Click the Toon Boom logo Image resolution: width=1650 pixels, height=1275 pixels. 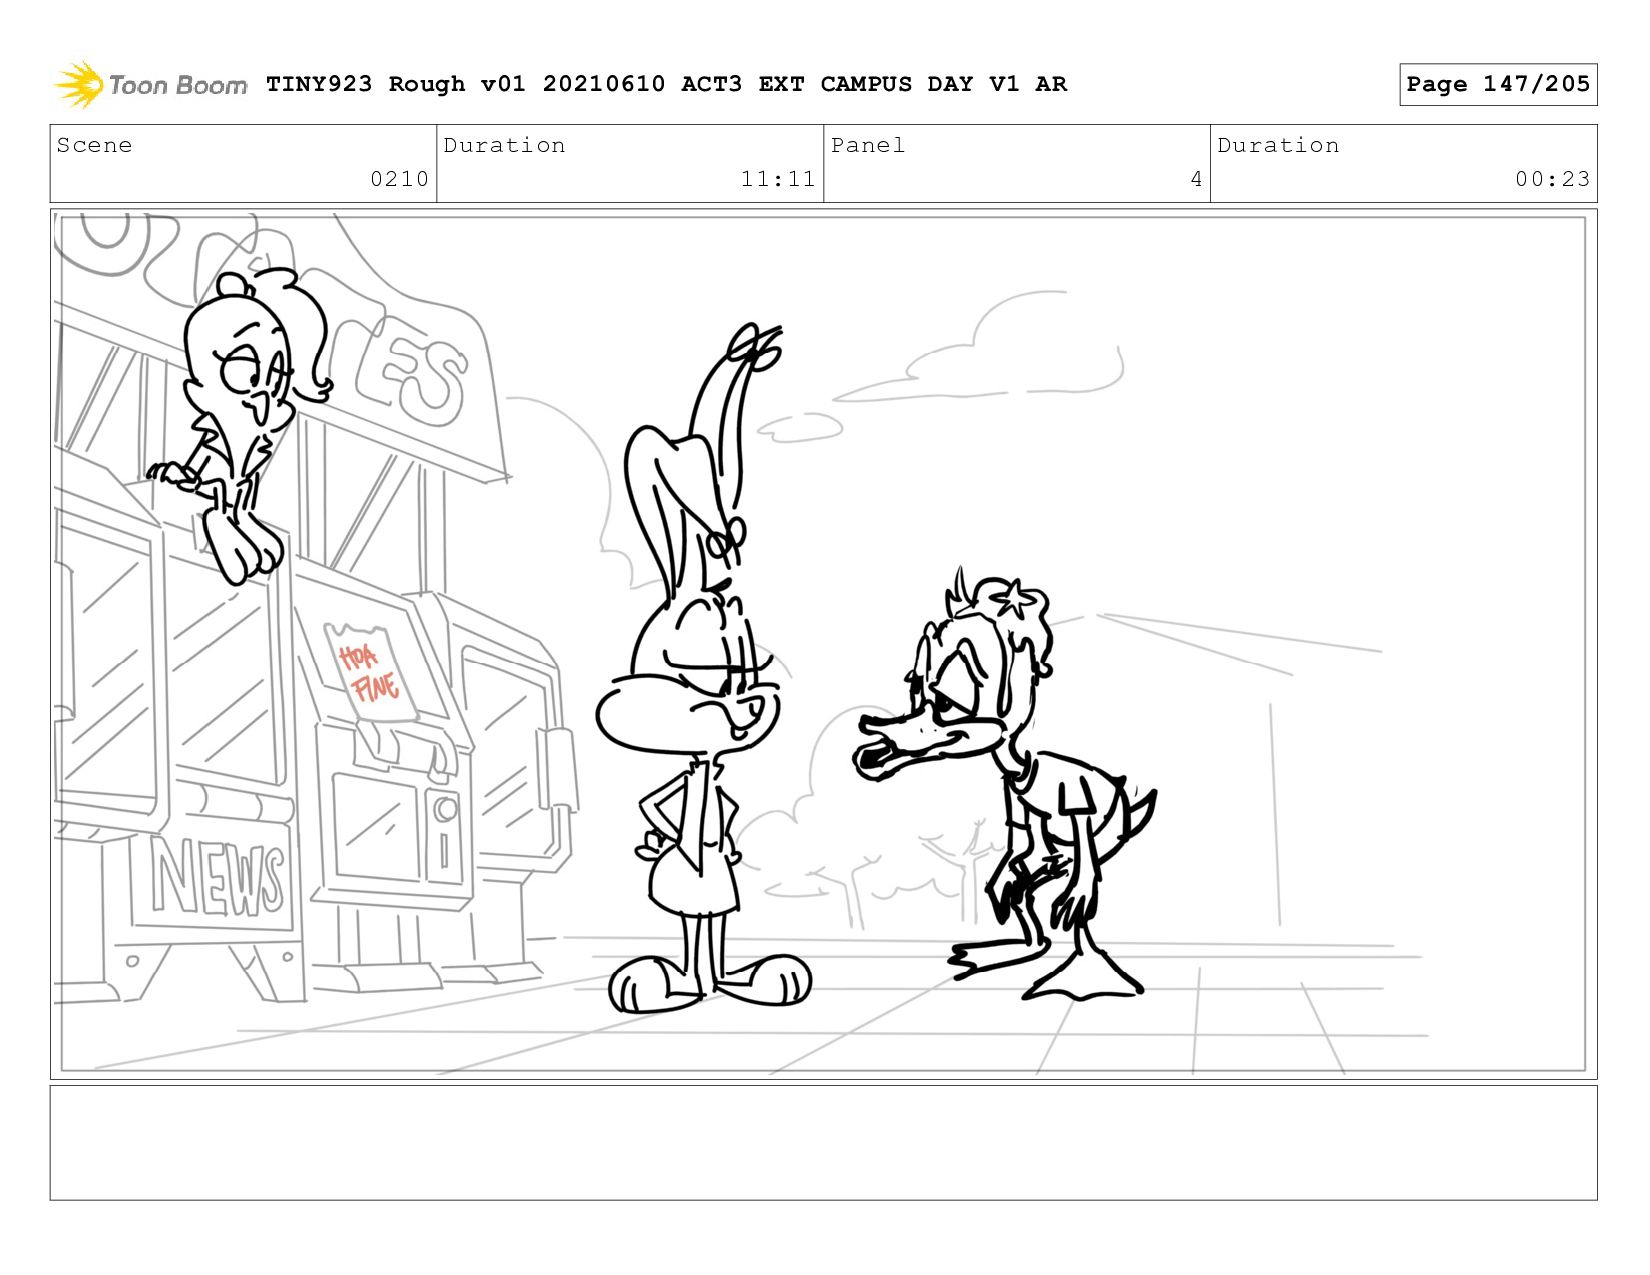tap(150, 84)
